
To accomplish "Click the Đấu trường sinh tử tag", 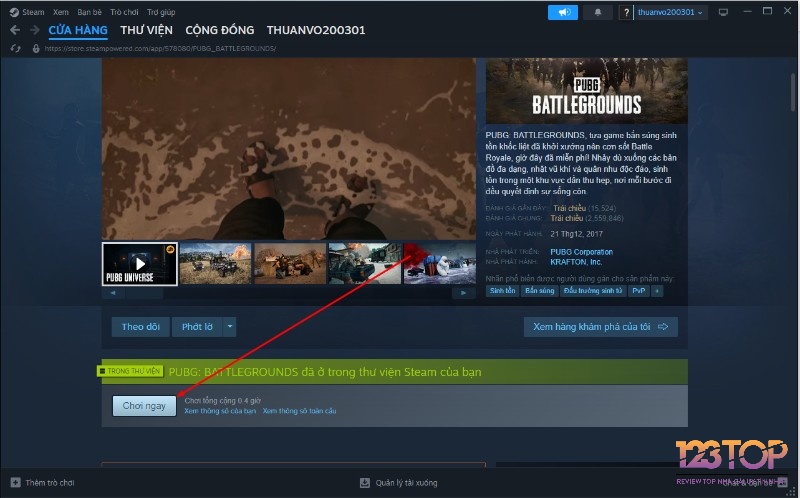I will tap(593, 291).
